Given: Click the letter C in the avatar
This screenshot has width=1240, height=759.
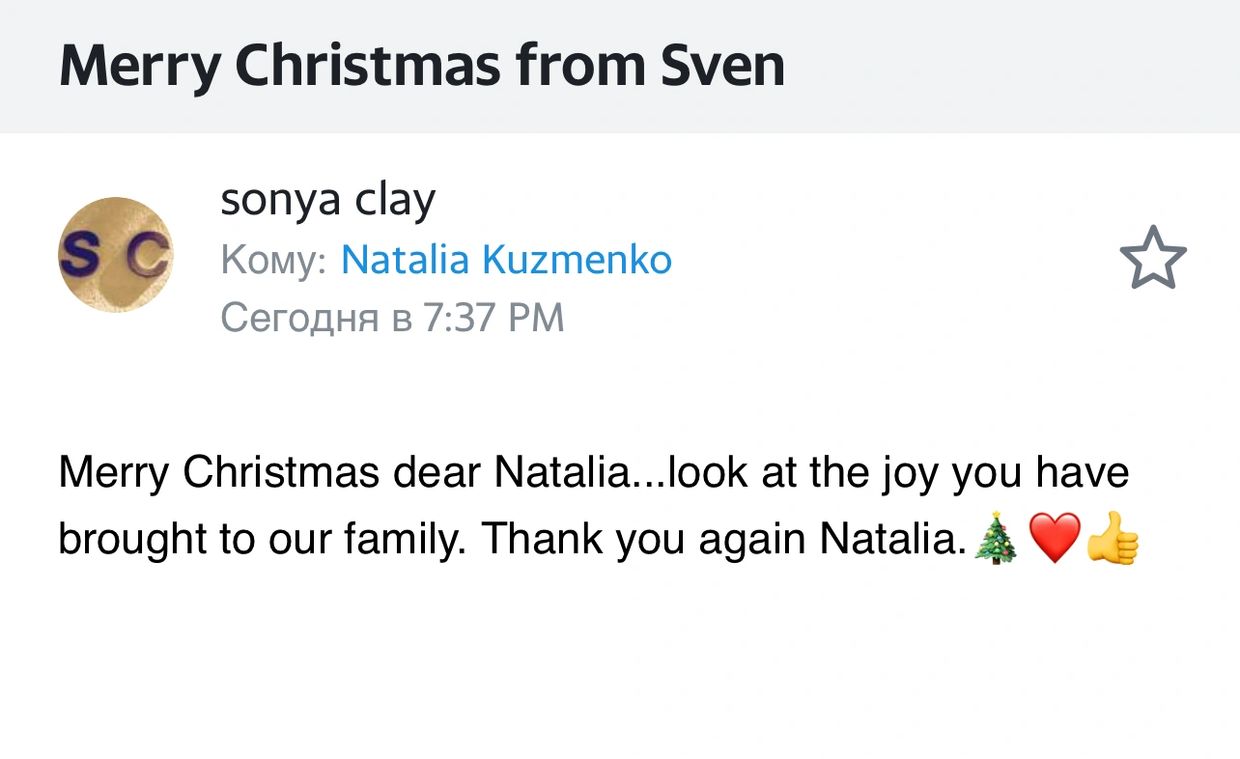Looking at the screenshot, I should pyautogui.click(x=150, y=257).
